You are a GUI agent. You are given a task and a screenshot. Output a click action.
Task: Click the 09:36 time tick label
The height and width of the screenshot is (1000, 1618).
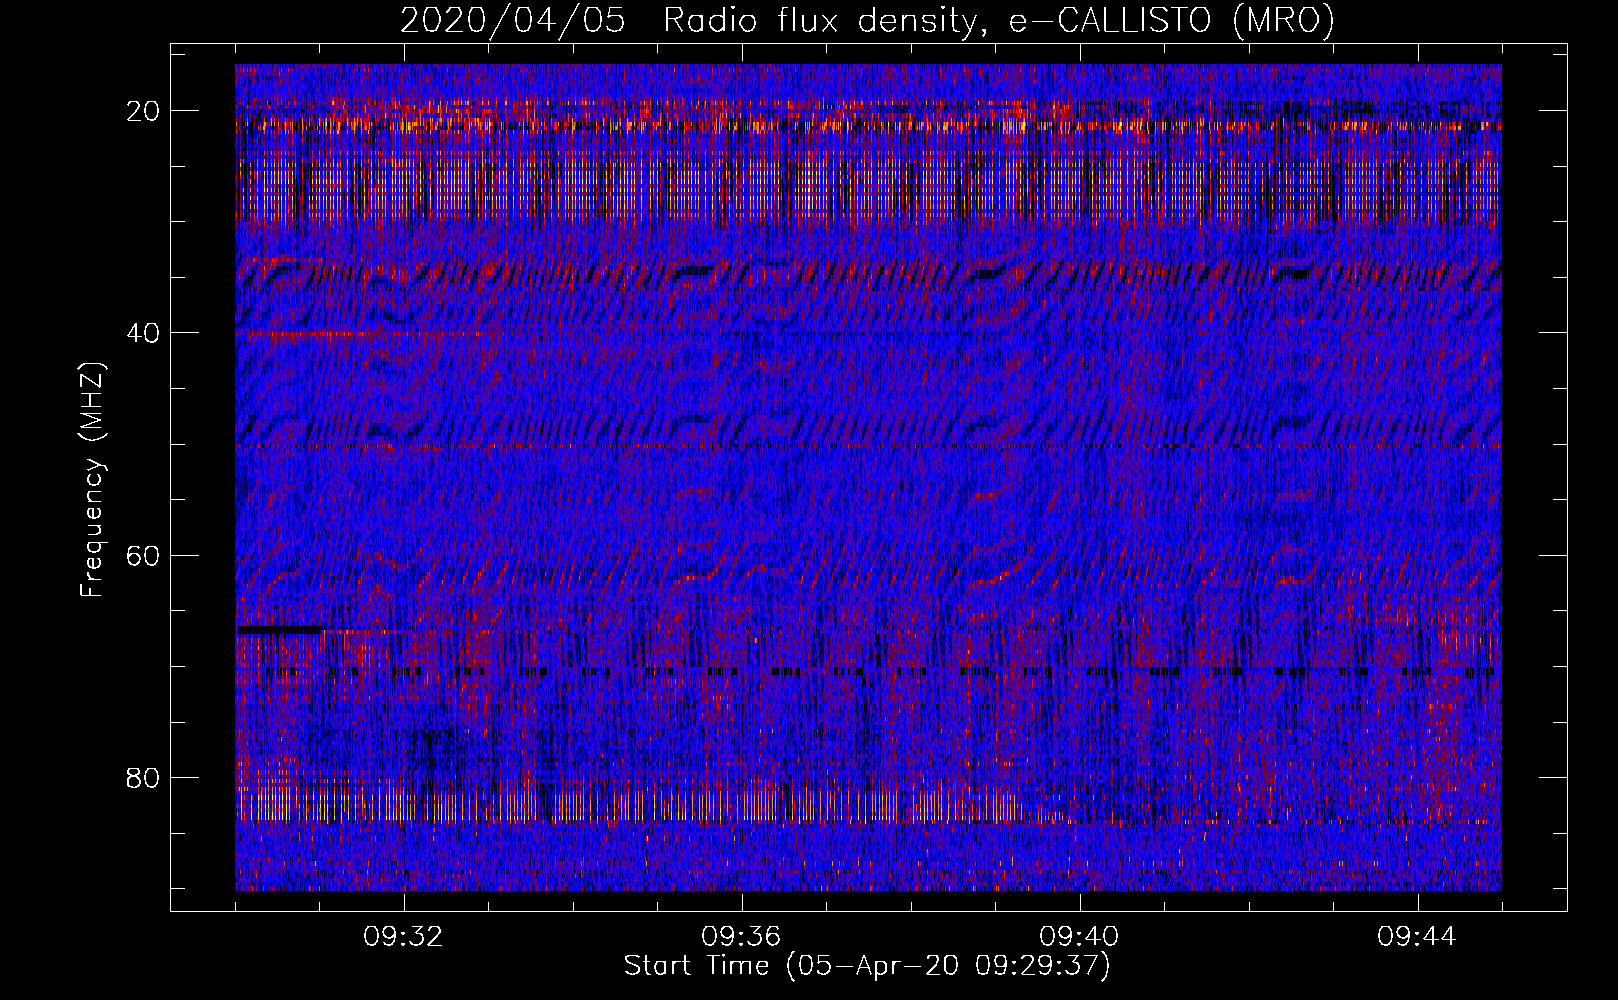741,937
